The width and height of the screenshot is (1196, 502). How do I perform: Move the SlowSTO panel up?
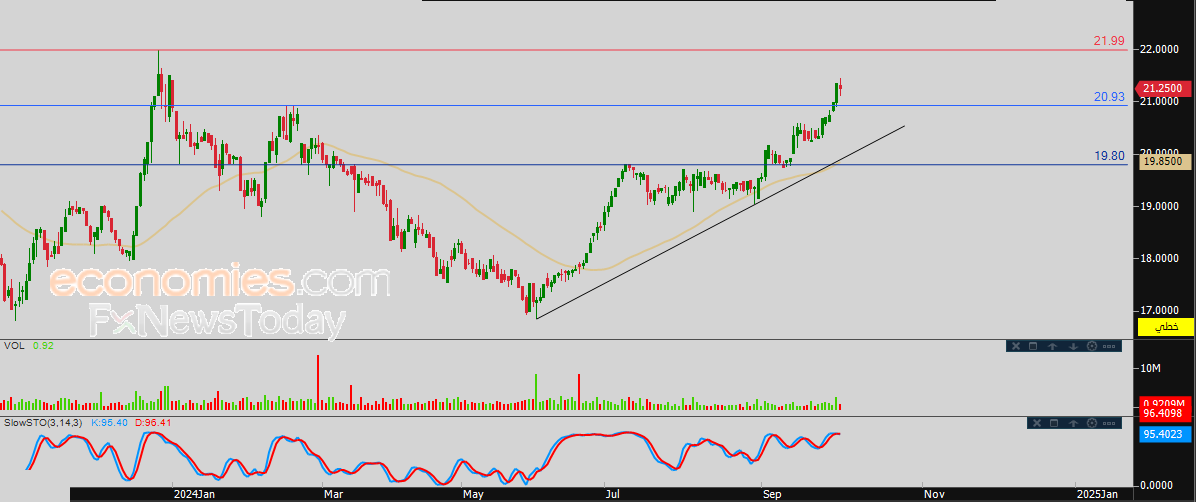[x=1073, y=423]
